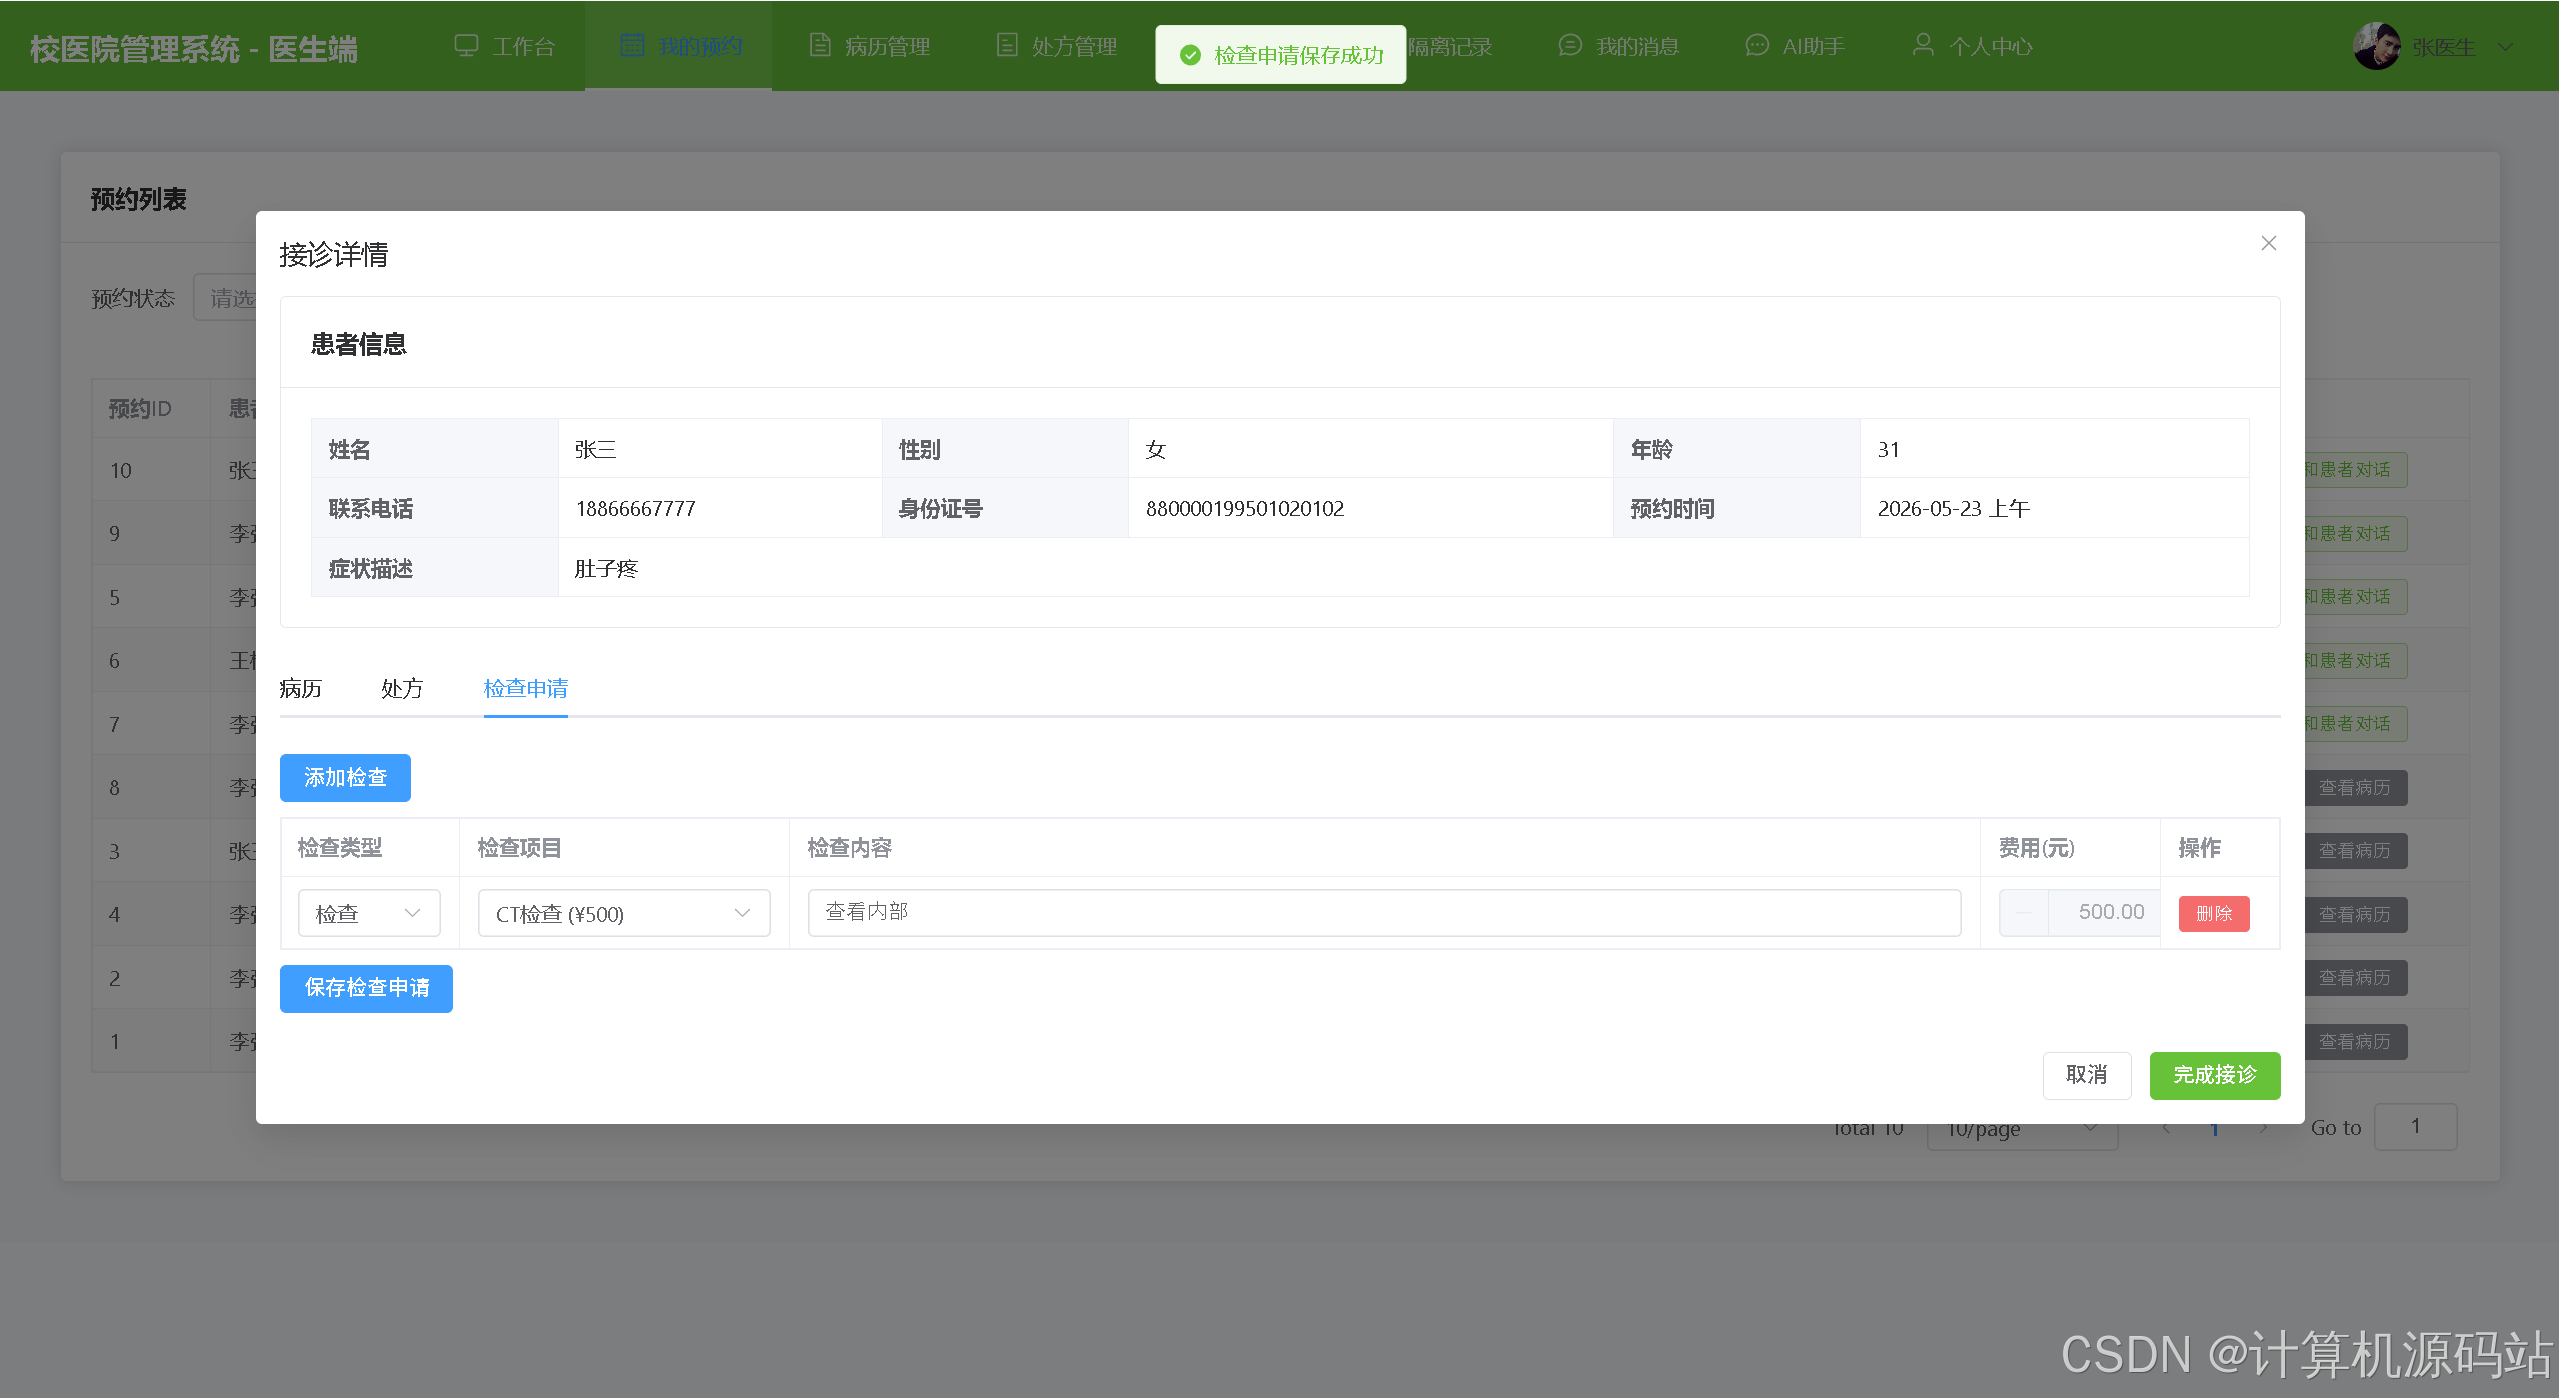2559x1398 pixels.
Task: Click the ID number 880000199501020102
Action: point(1245,509)
